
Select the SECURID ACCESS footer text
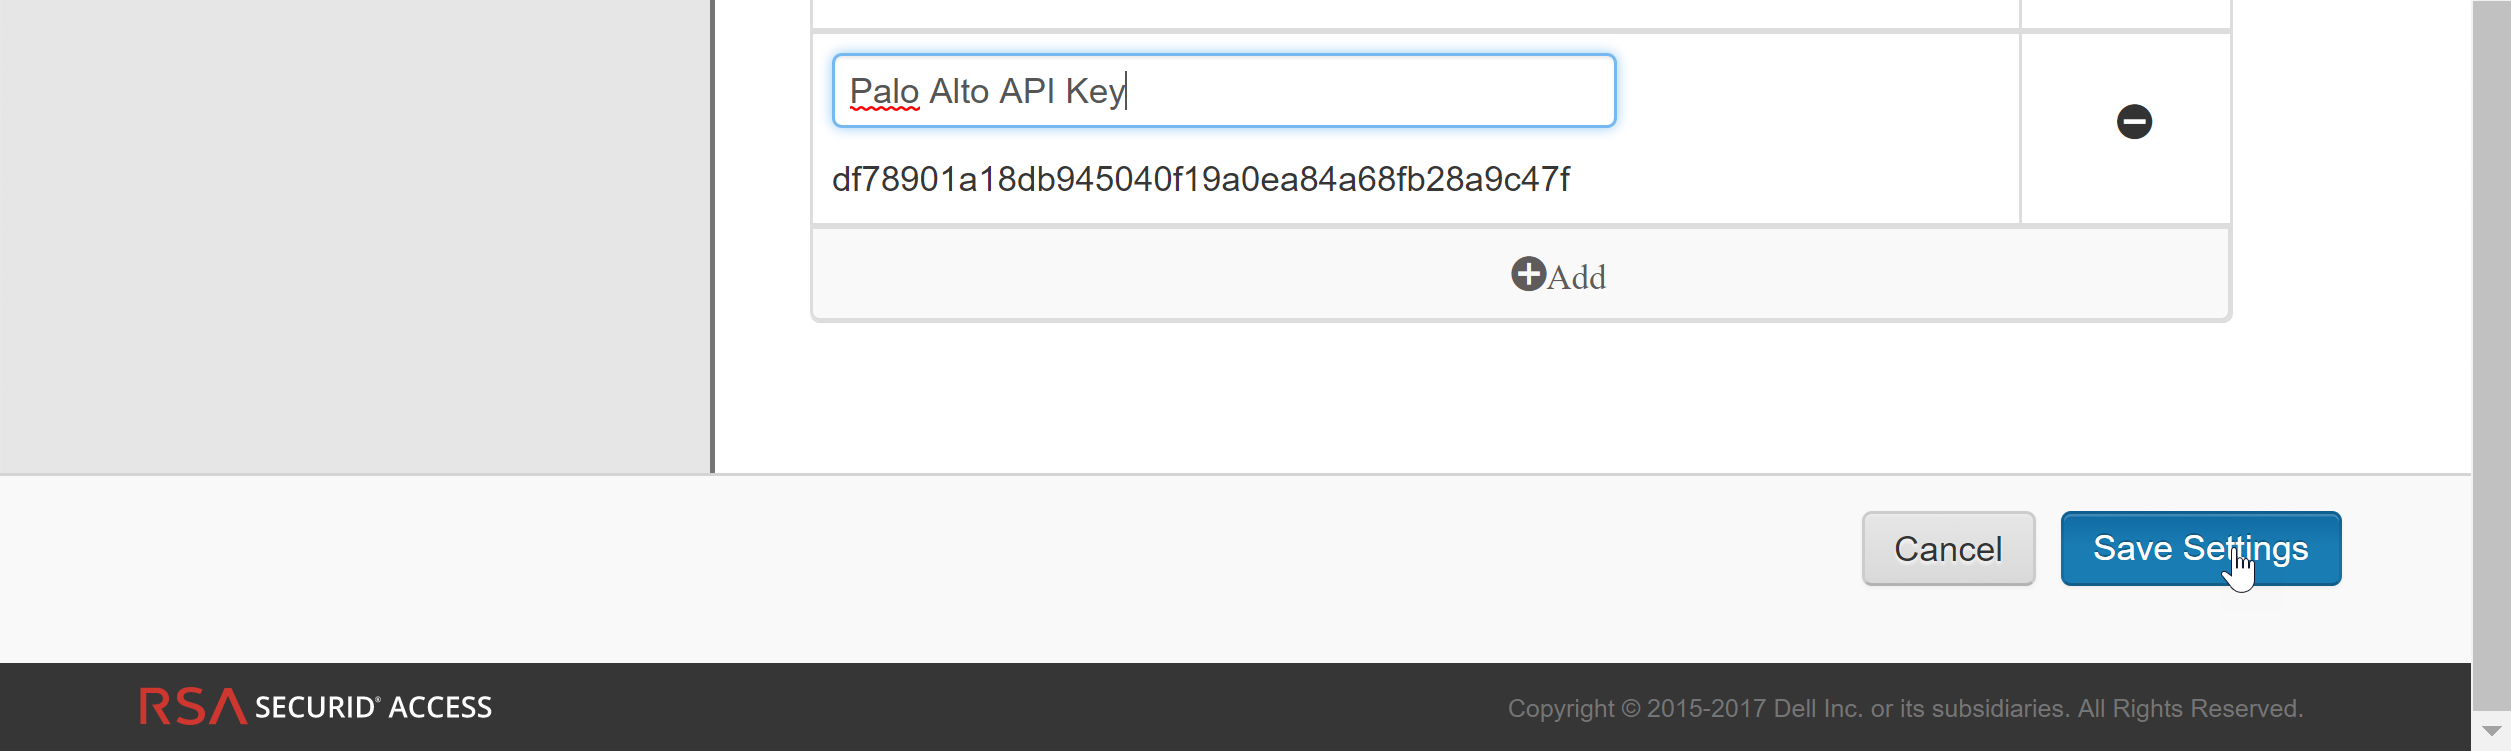(372, 707)
